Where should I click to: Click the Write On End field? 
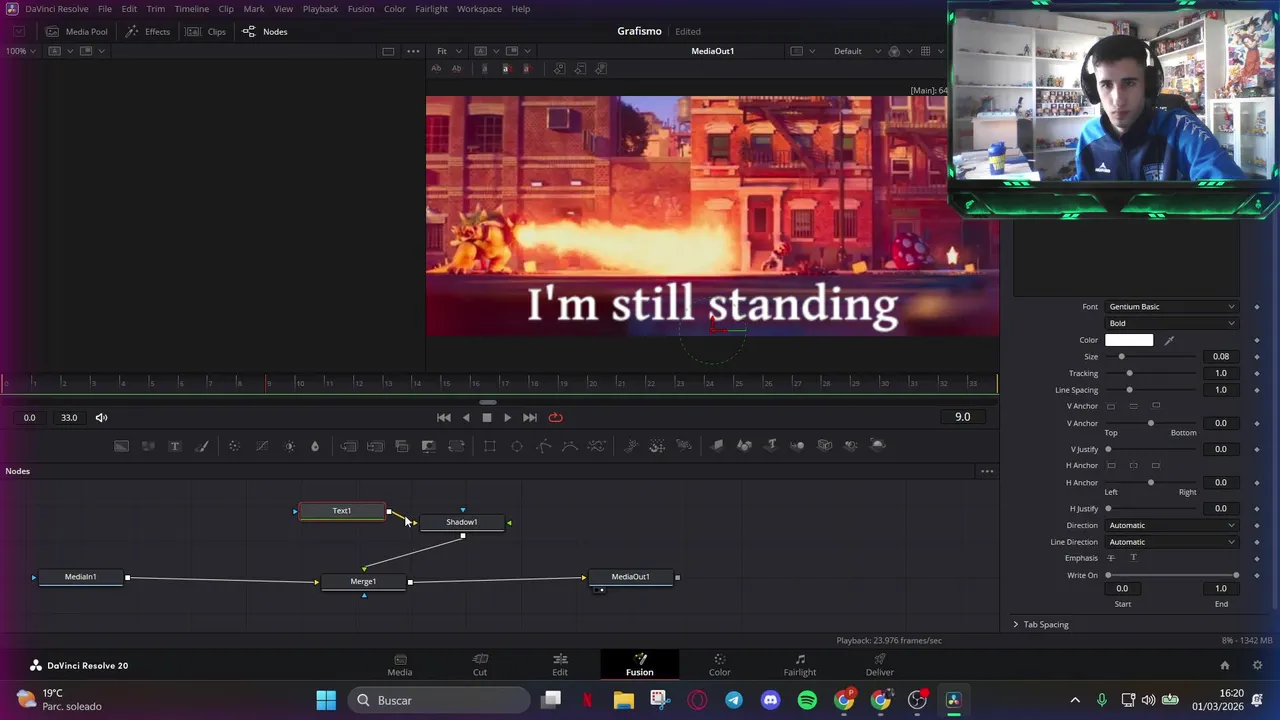point(1221,589)
